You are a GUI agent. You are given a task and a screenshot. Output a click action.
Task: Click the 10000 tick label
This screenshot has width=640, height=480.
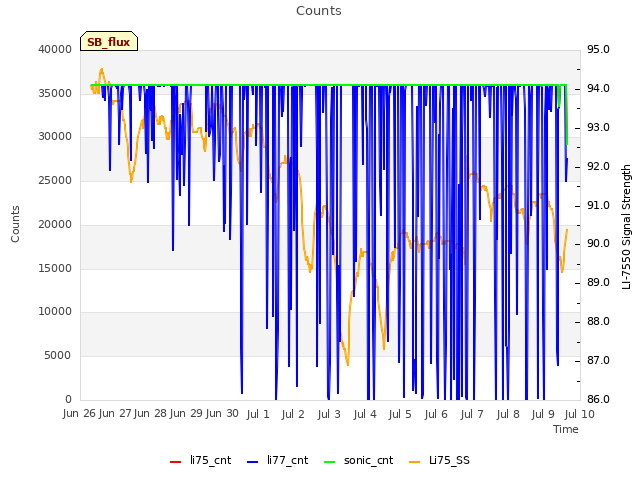tap(55, 311)
